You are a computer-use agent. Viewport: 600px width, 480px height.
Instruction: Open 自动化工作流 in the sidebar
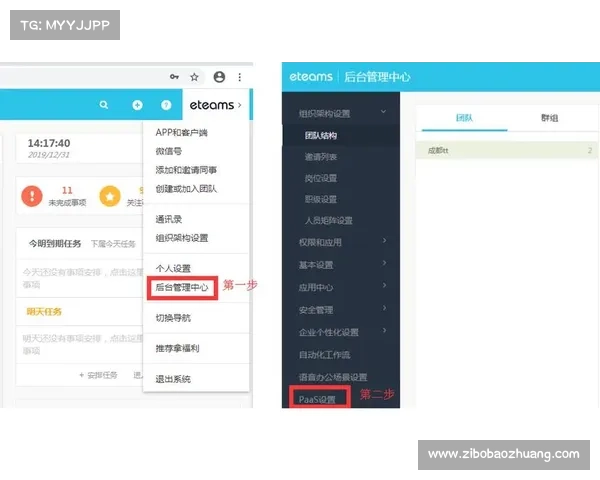pos(324,354)
